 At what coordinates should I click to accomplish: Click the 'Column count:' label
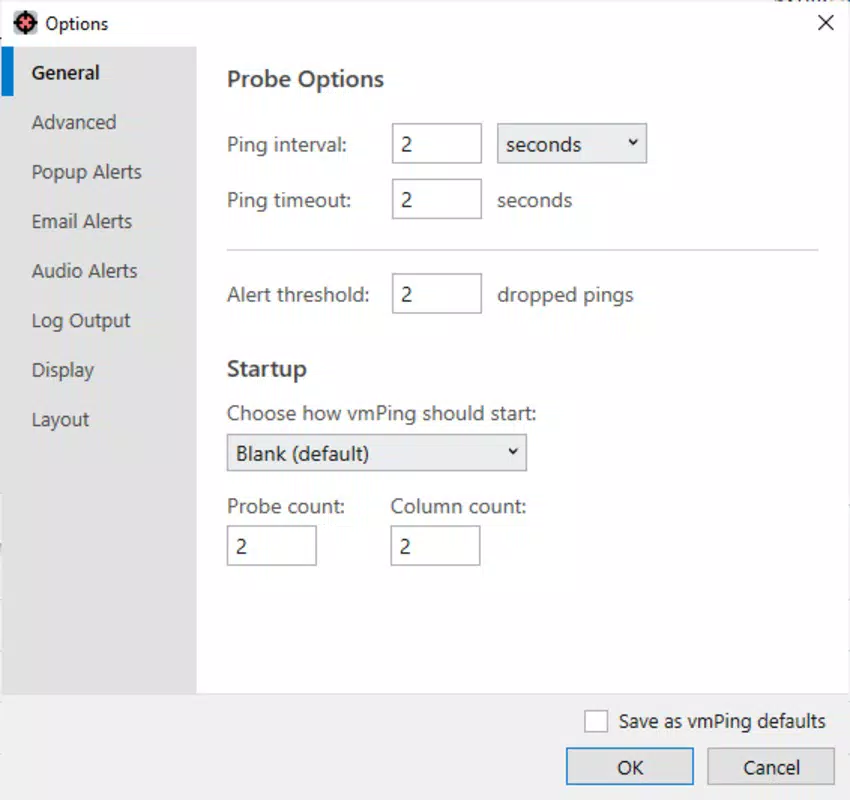[x=459, y=506]
